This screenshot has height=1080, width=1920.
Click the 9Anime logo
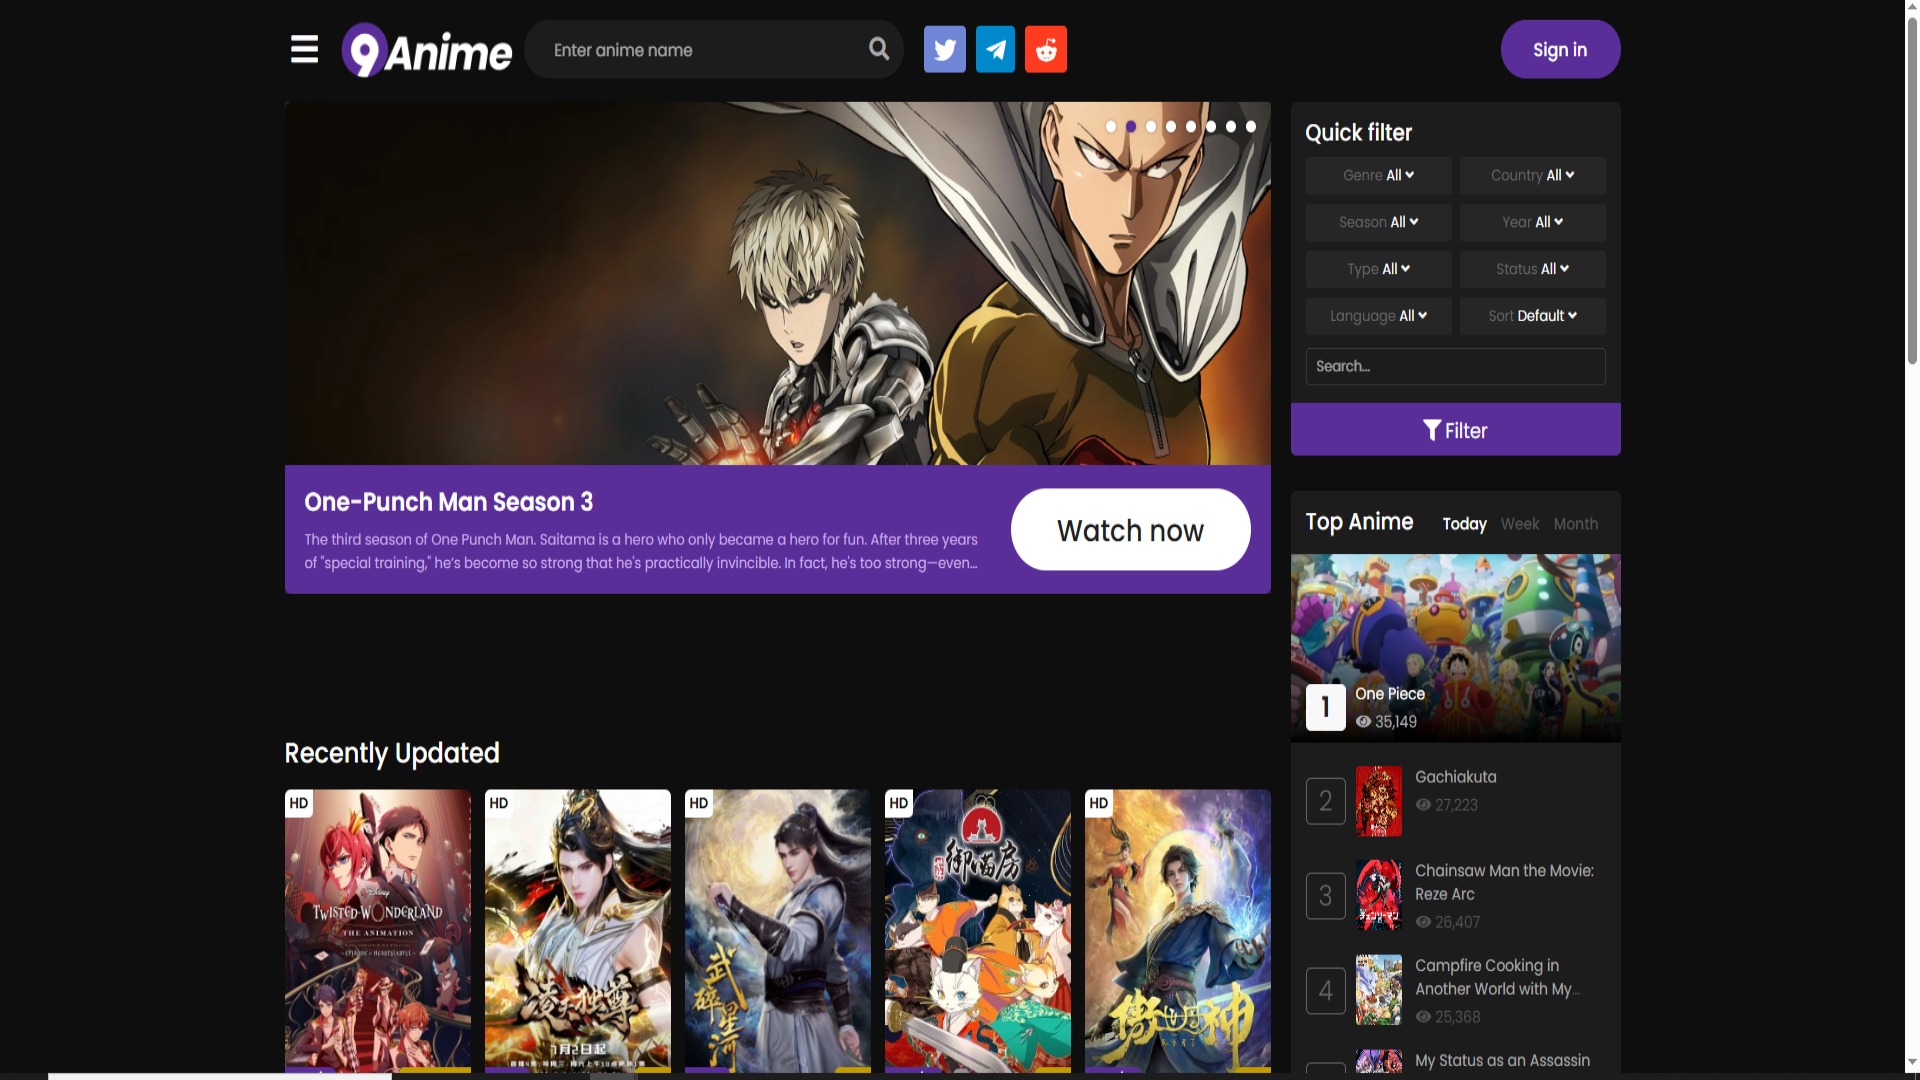[x=427, y=49]
